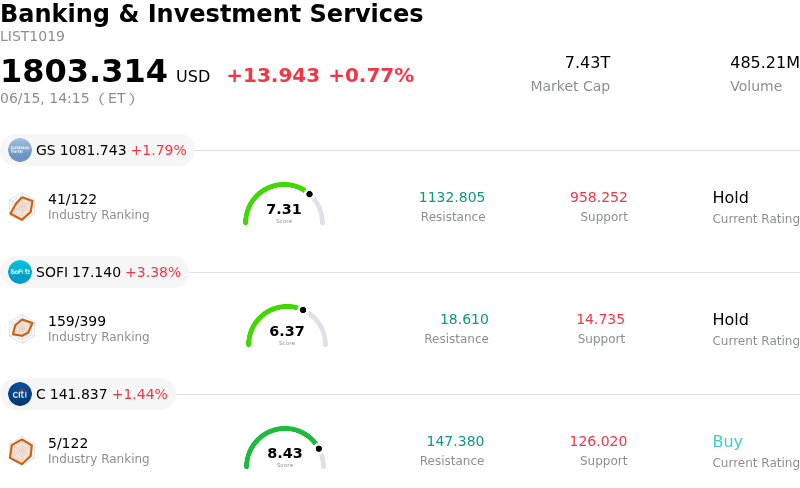Click the 7.43T Market Cap figure
The height and width of the screenshot is (488, 800).
587,62
